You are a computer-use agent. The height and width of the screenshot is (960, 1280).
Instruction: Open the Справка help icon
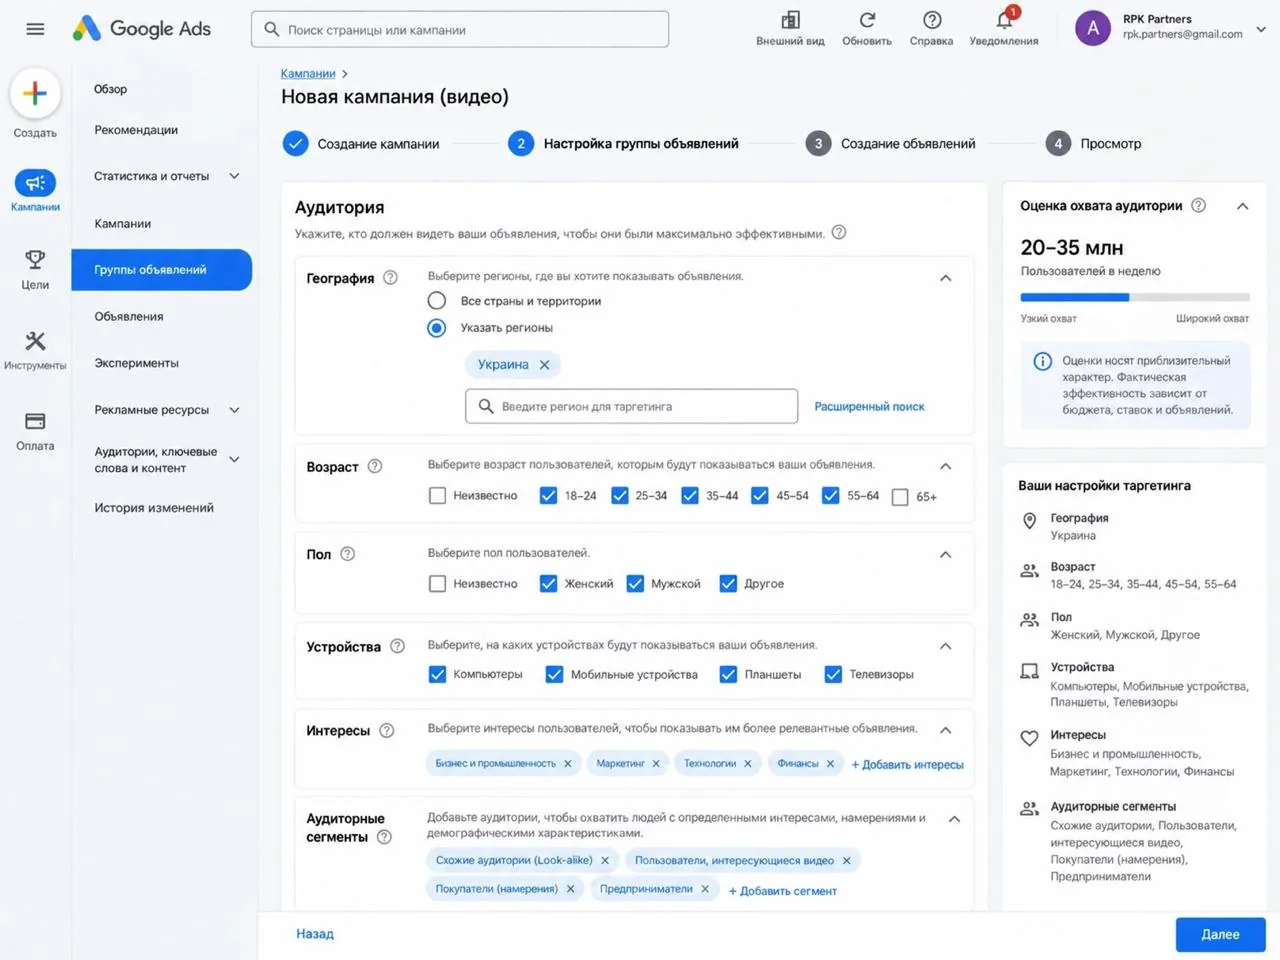click(932, 20)
